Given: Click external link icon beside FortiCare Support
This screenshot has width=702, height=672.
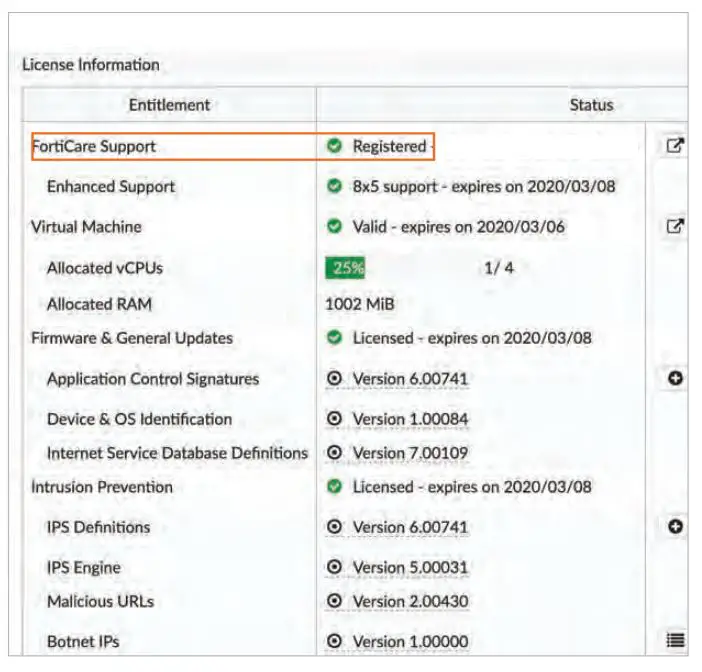Looking at the screenshot, I should [x=675, y=146].
